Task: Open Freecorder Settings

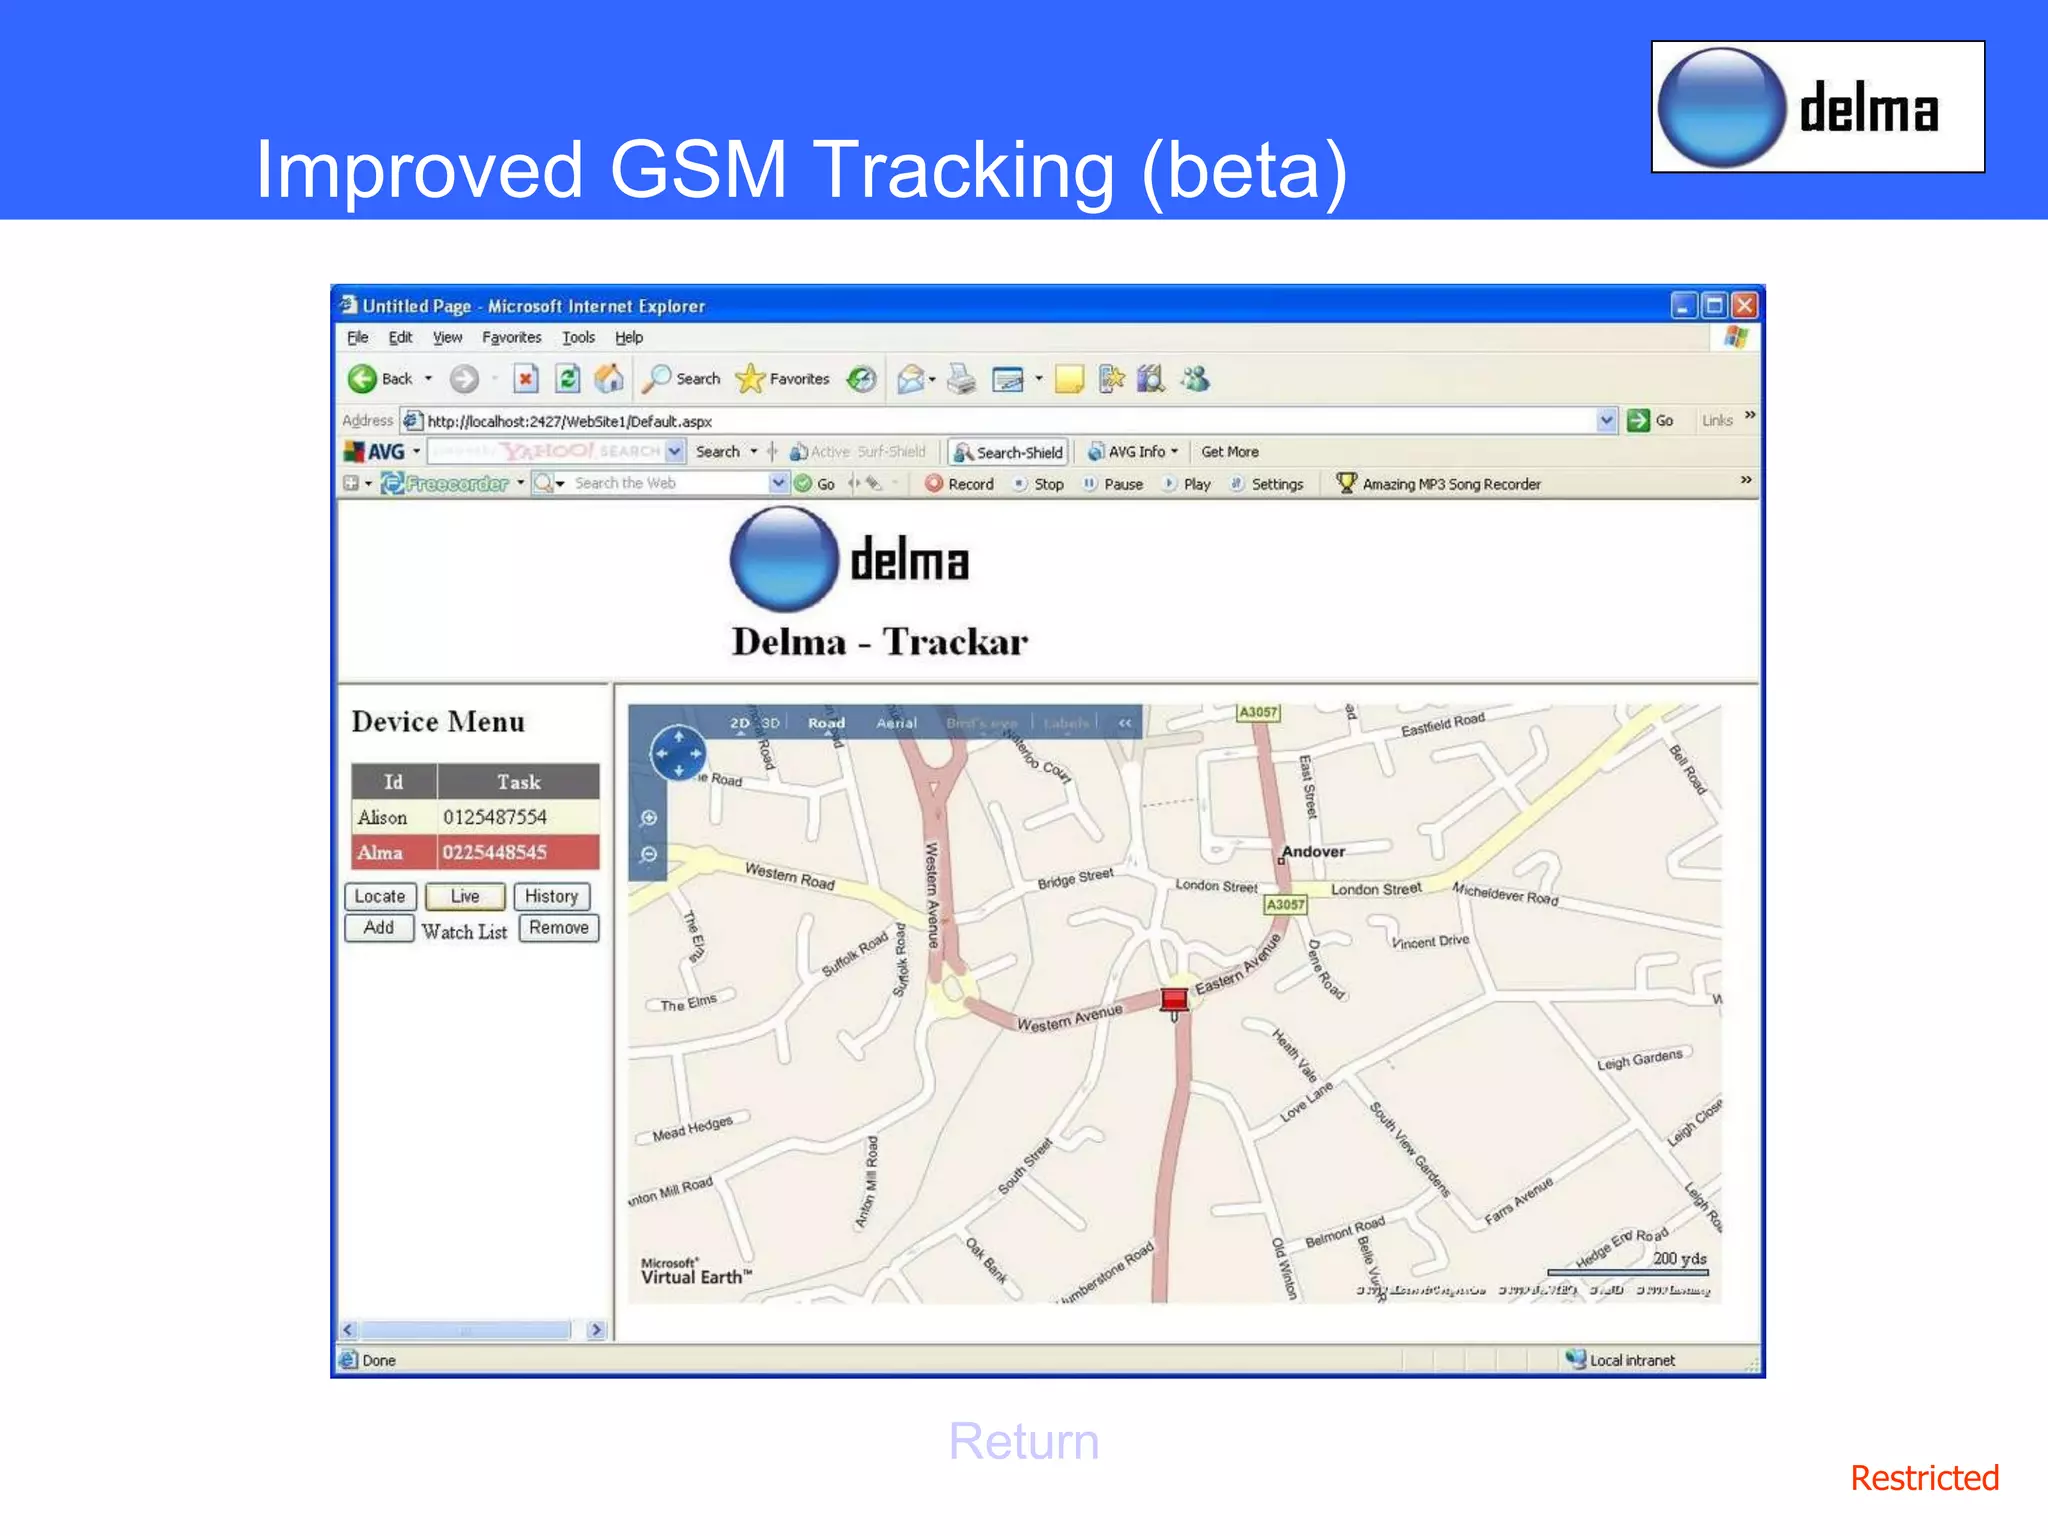Action: (1267, 484)
